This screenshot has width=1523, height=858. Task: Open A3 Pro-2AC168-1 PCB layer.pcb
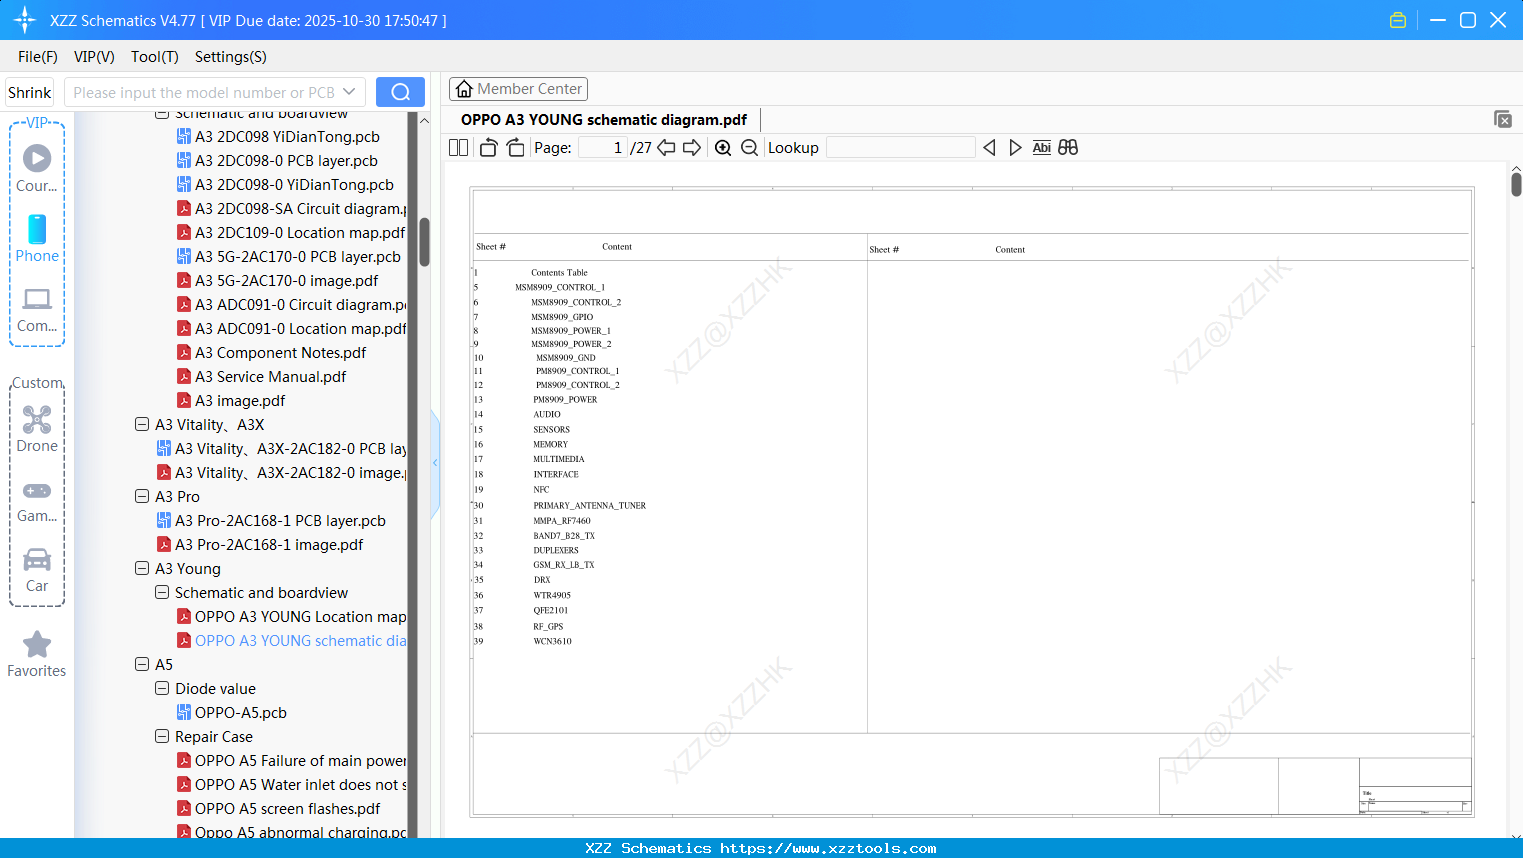(280, 520)
